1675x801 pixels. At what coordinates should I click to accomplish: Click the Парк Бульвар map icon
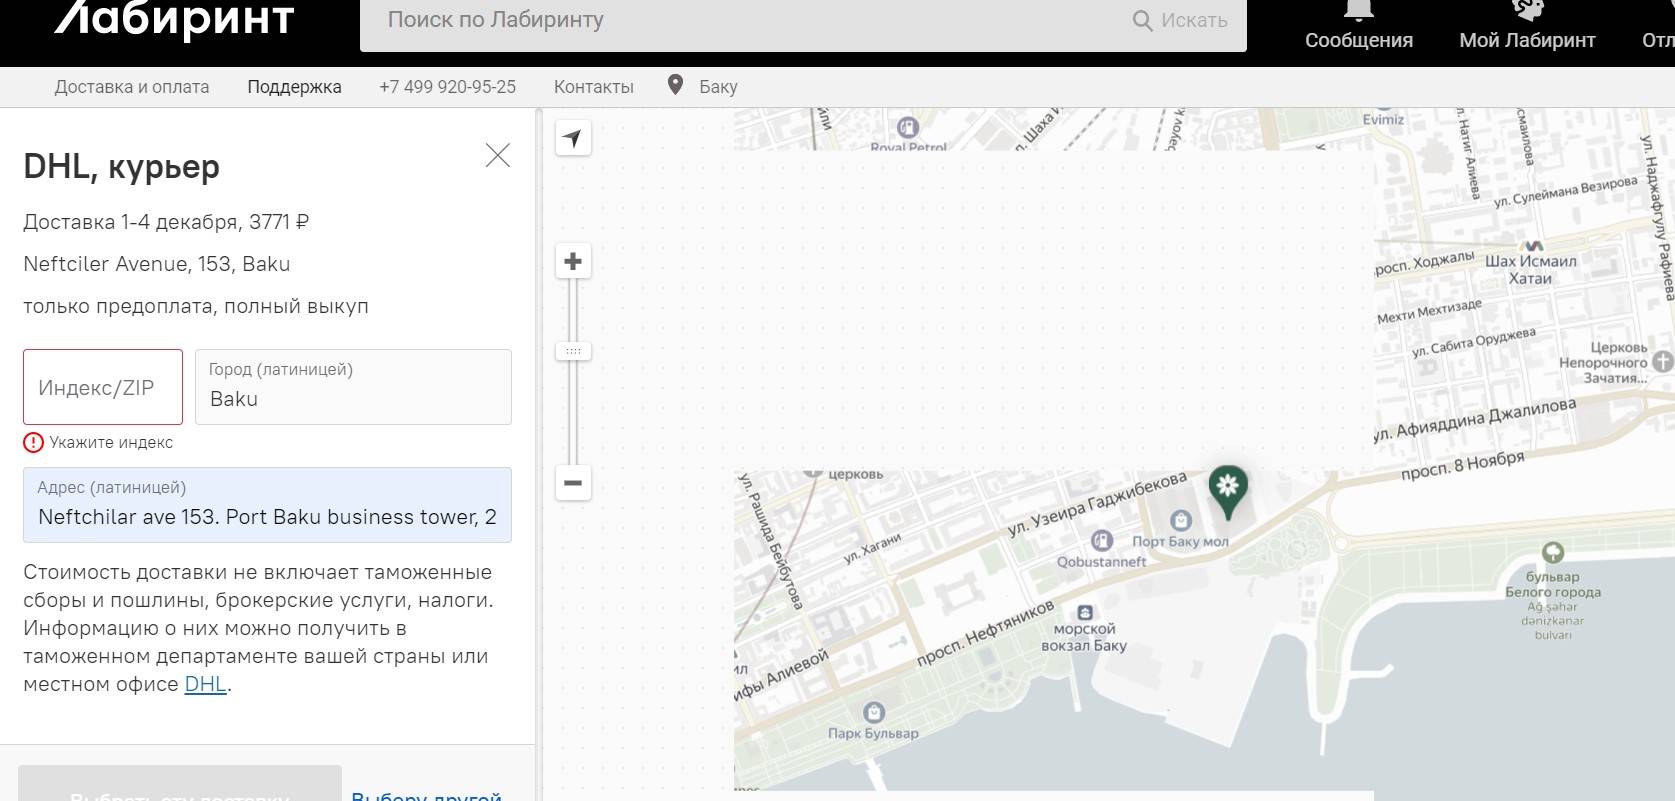pyautogui.click(x=874, y=712)
